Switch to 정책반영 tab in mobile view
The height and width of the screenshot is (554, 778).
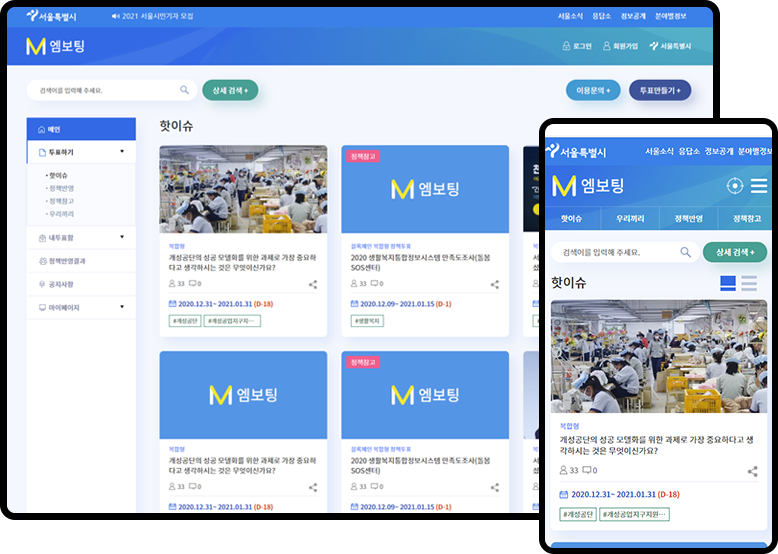tap(689, 218)
